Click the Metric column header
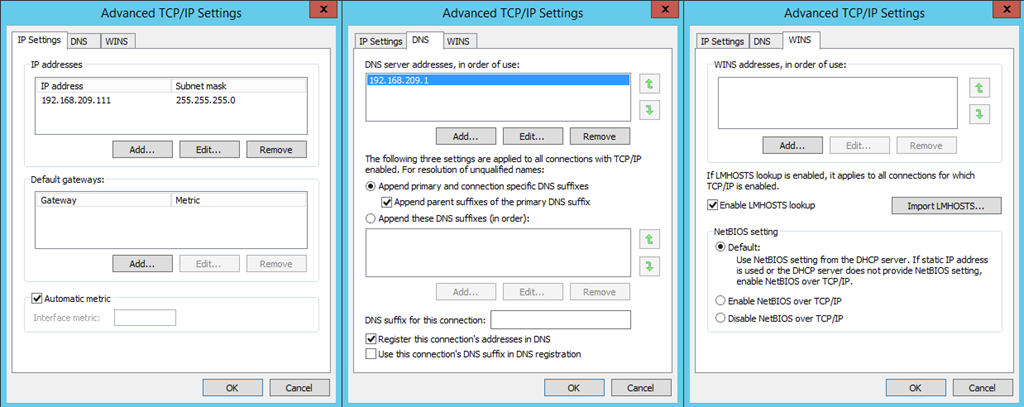This screenshot has width=1024, height=407. click(x=239, y=201)
